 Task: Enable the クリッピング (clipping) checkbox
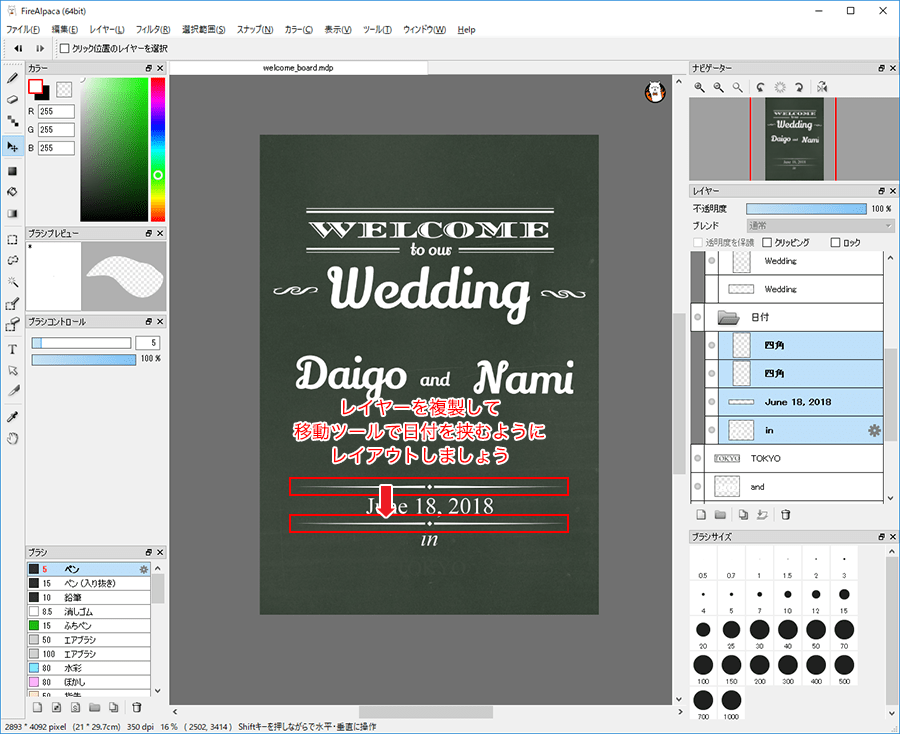pos(767,242)
